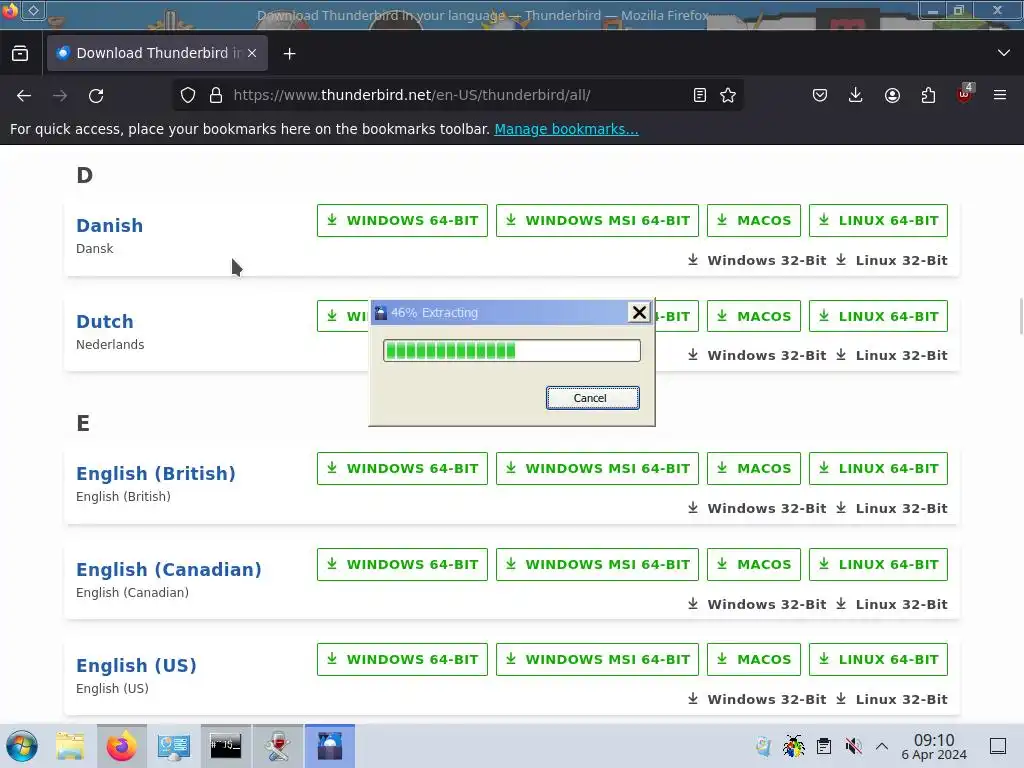Click Dutch Linux 32-Bit link
Screen dimensions: 1024x768
[891, 355]
